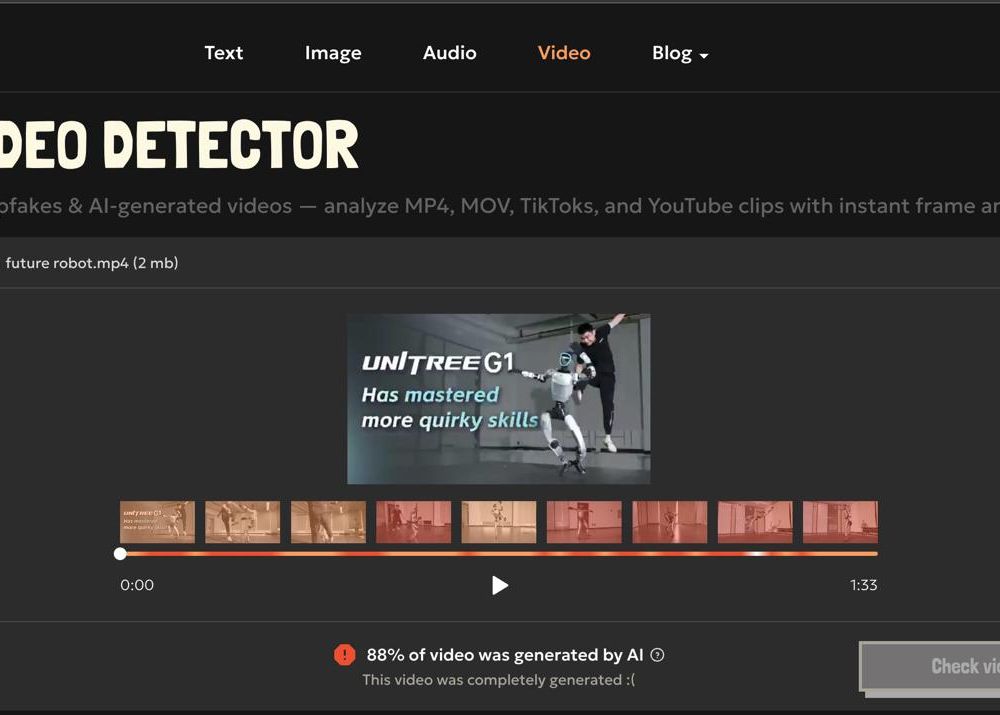Open the Unitree G1 video preview
Image resolution: width=1000 pixels, height=715 pixels.
tap(499, 399)
